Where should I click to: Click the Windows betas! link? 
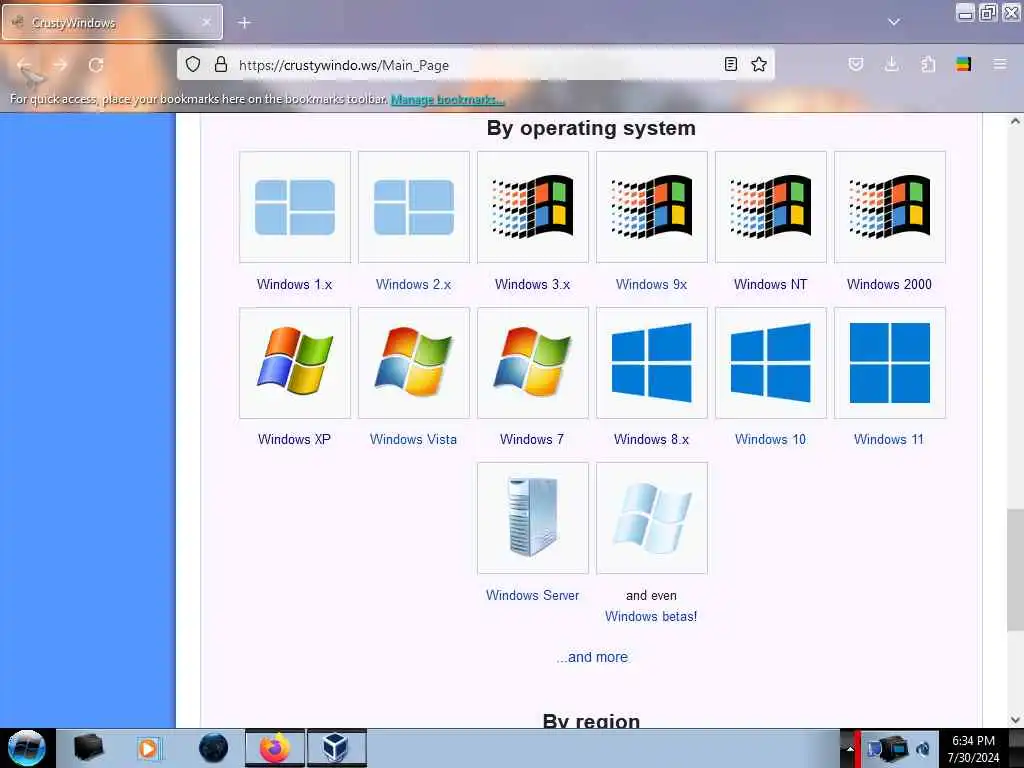[651, 616]
